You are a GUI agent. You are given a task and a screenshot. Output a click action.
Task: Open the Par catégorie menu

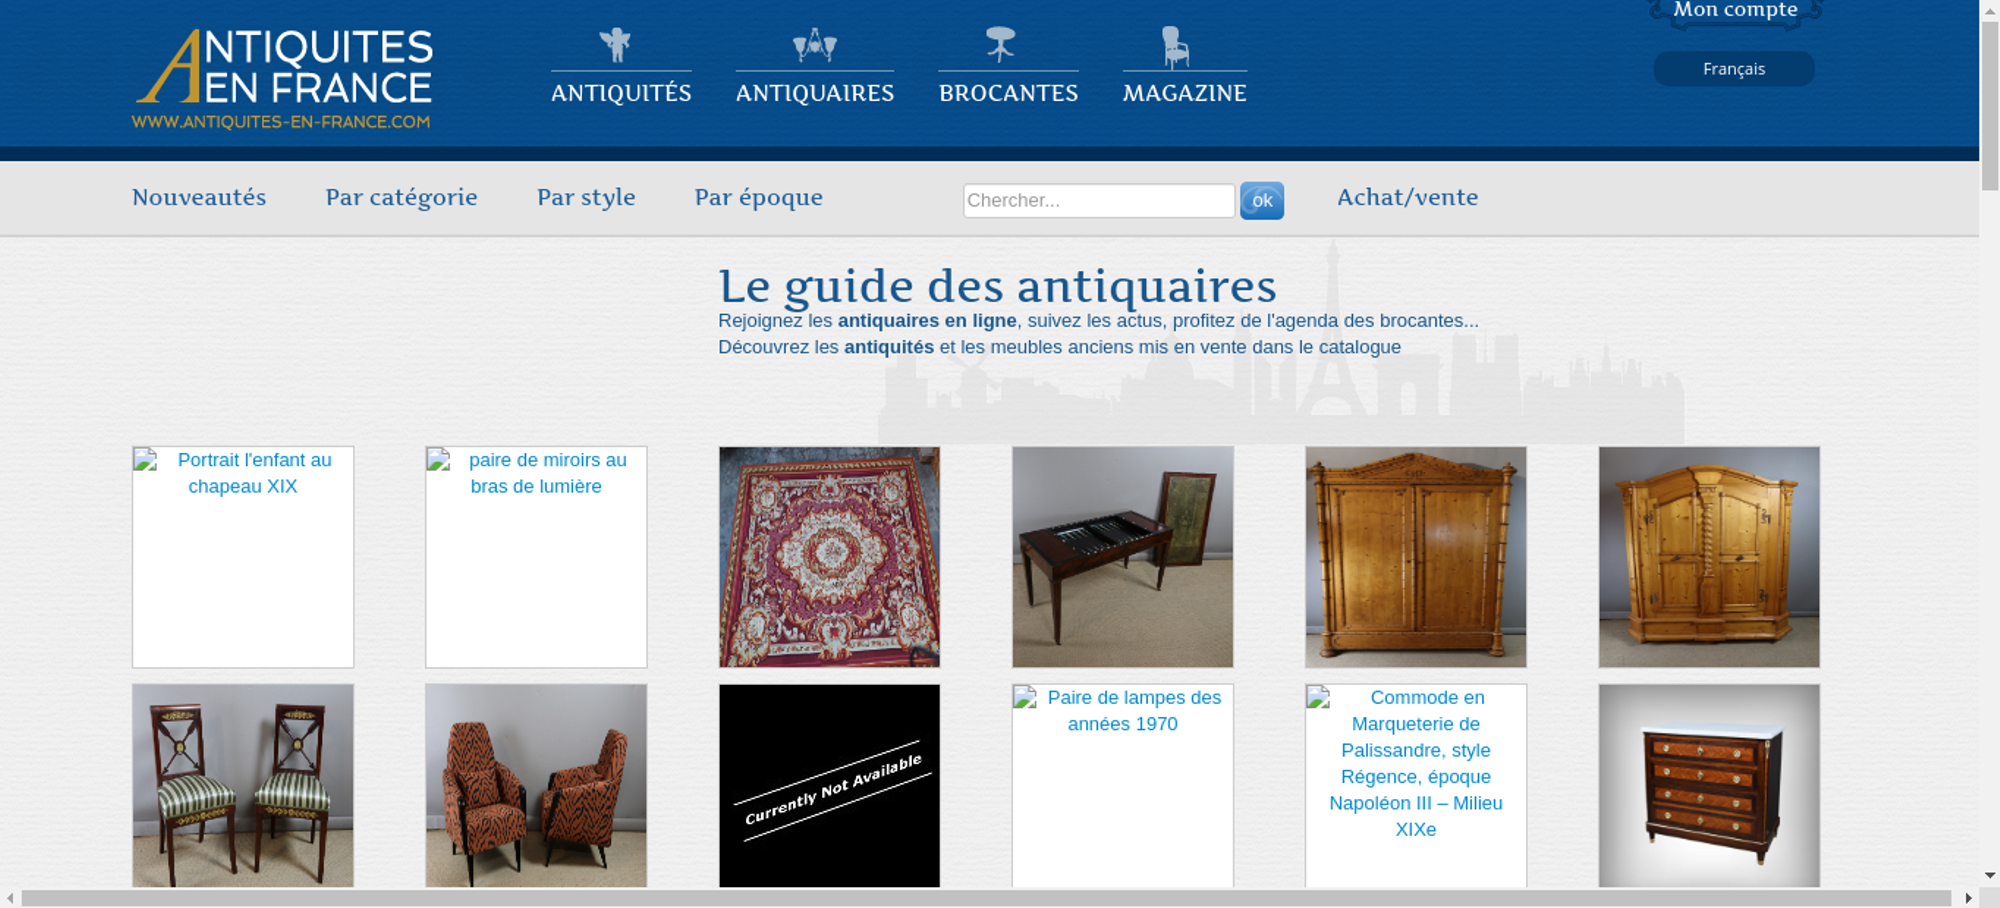click(x=401, y=197)
